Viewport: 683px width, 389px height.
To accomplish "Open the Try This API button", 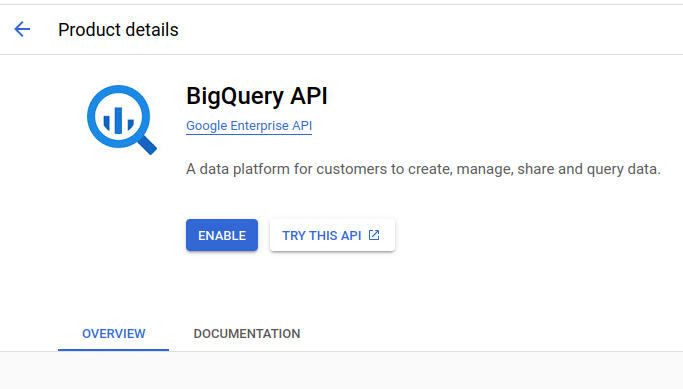I will (x=332, y=235).
